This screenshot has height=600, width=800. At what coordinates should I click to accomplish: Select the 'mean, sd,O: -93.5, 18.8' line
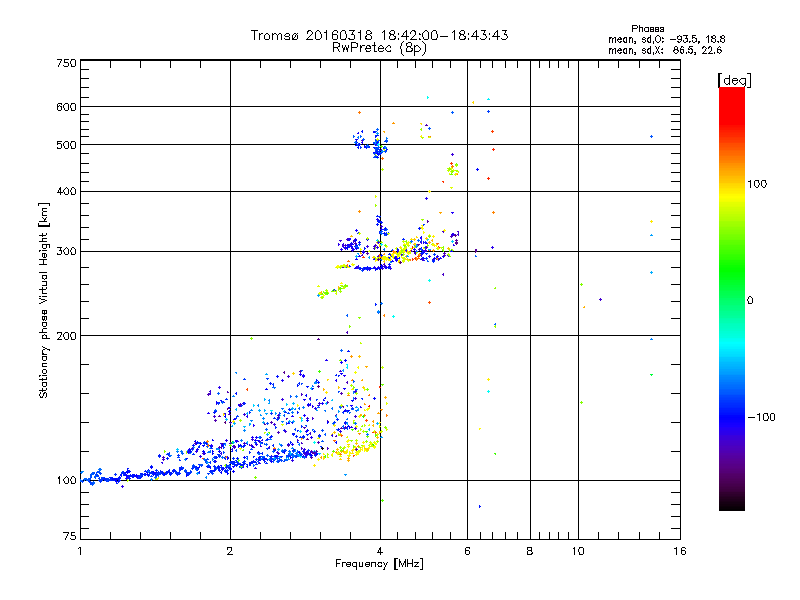point(666,40)
